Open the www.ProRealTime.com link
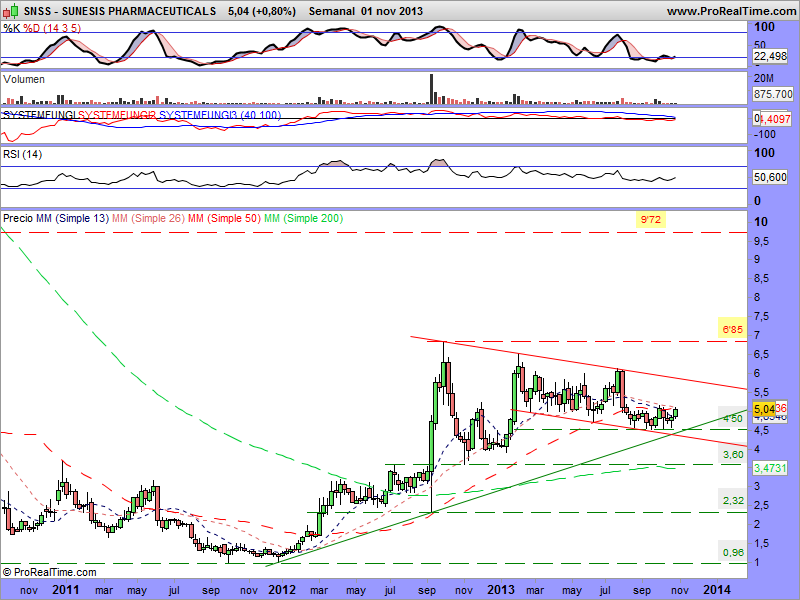This screenshot has width=800, height=600. (x=731, y=11)
